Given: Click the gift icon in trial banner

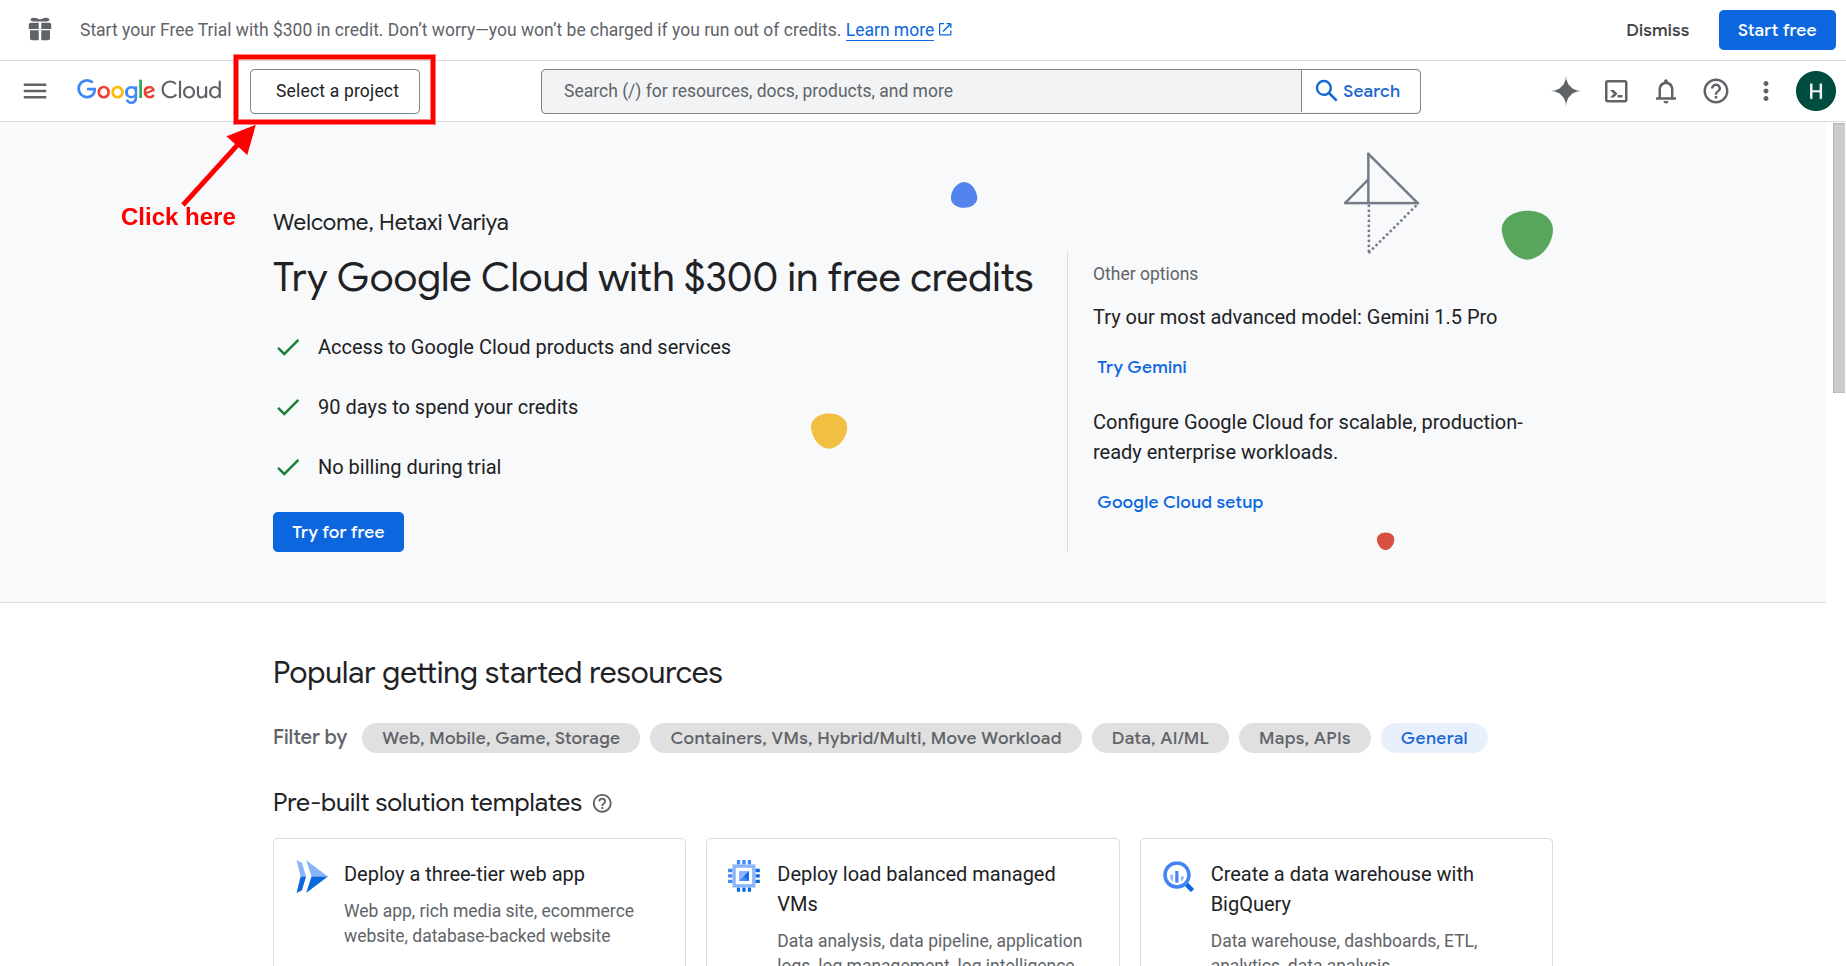Looking at the screenshot, I should pos(40,30).
